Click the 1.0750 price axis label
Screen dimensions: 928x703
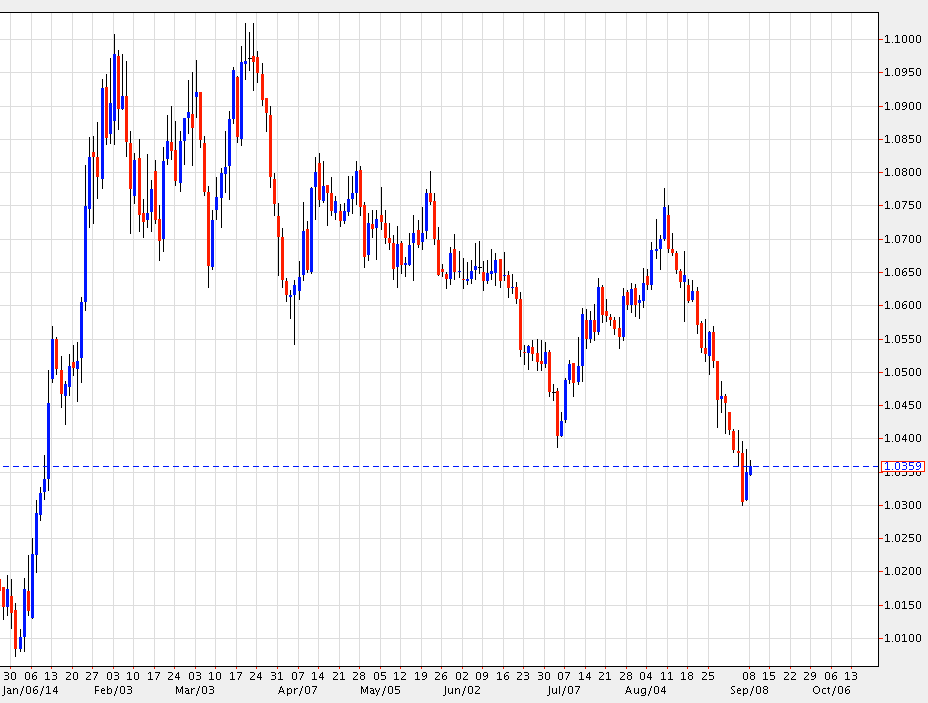(x=903, y=205)
